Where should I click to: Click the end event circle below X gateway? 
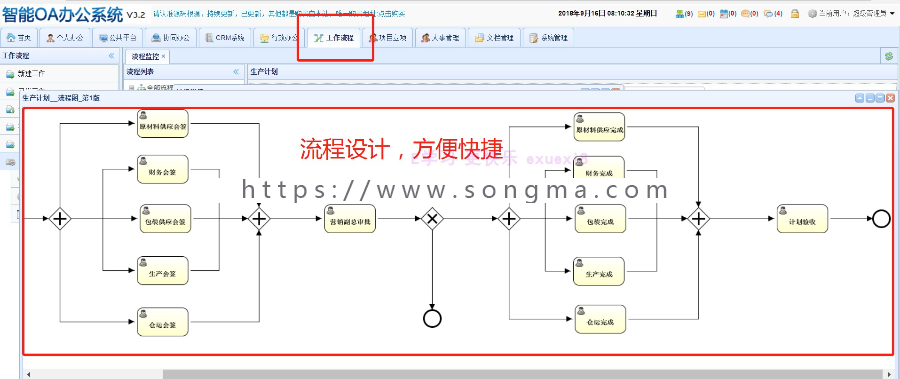pyautogui.click(x=432, y=318)
